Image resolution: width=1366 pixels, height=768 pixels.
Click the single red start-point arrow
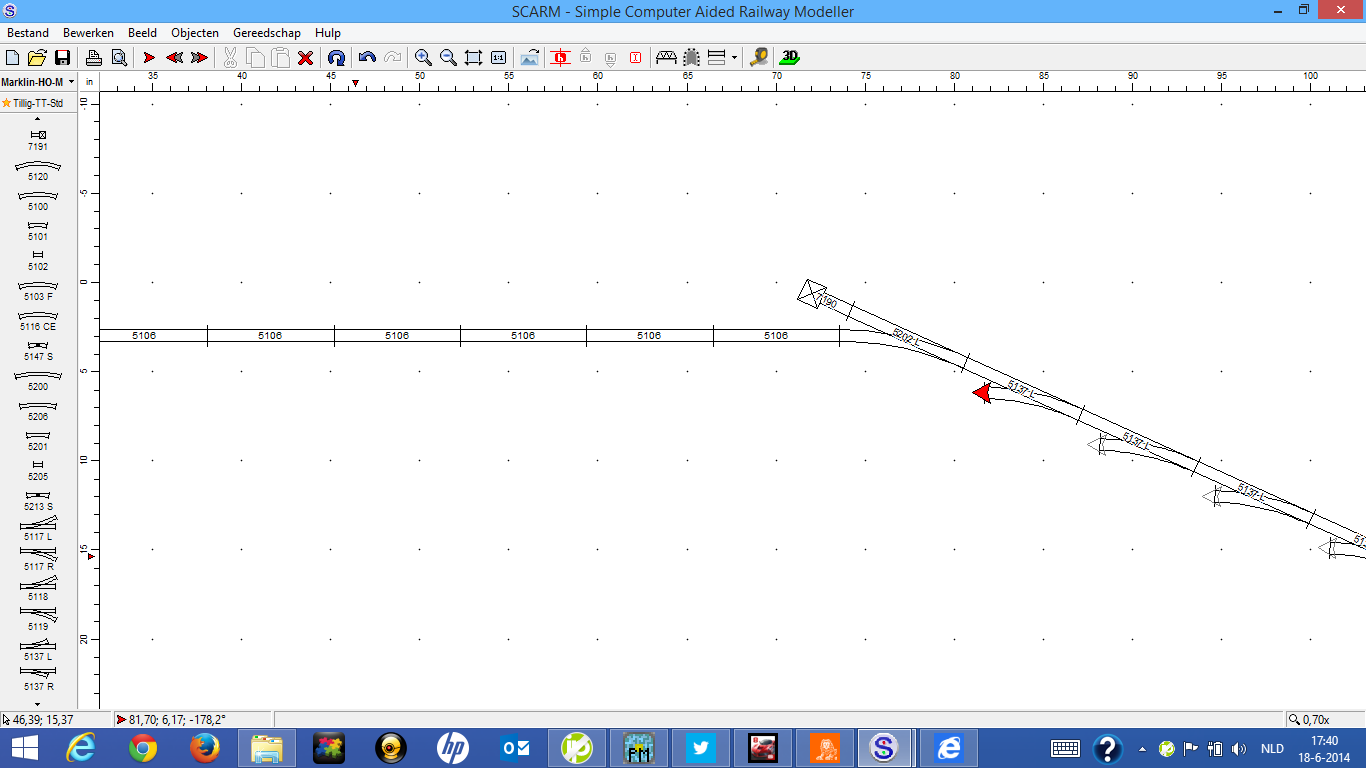pyautogui.click(x=149, y=58)
